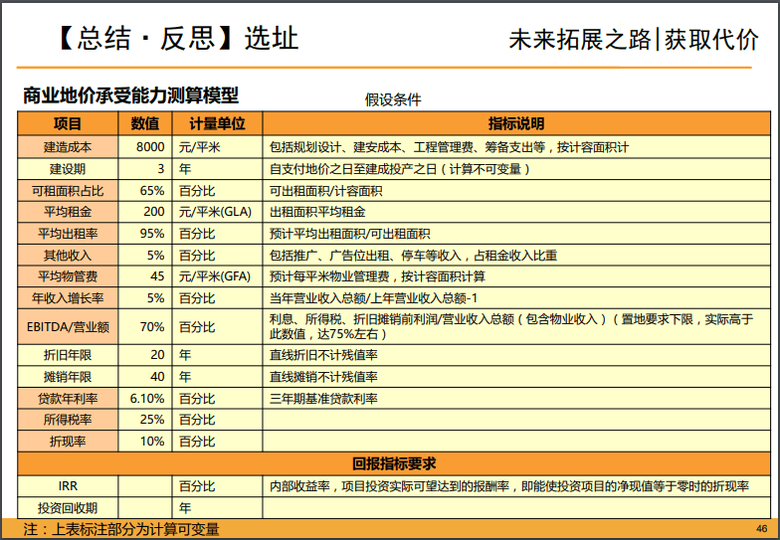
Task: Select the 可租面积占比 cell
Action: pyautogui.click(x=68, y=190)
